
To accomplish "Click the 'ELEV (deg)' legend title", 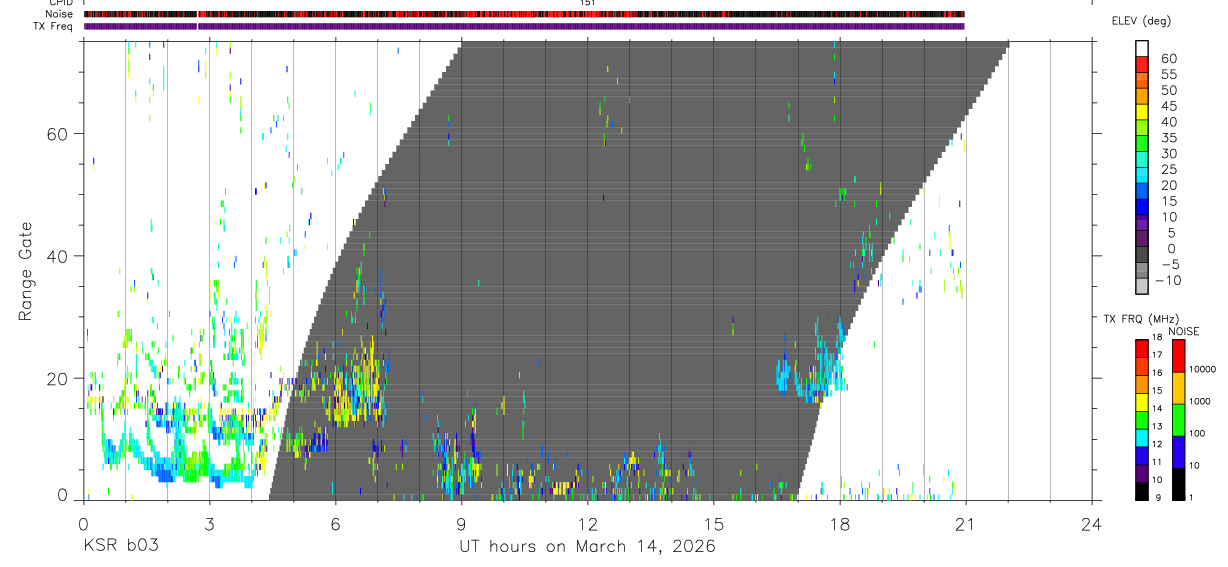I will click(1142, 21).
